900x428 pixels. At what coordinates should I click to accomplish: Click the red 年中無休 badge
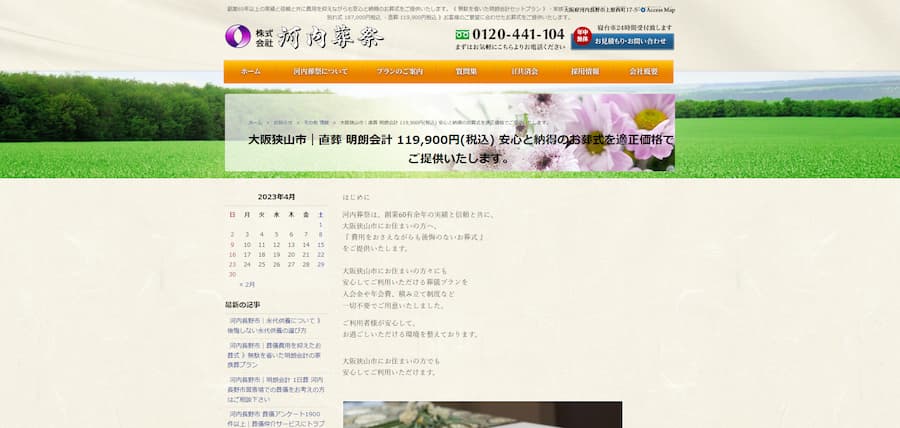[582, 36]
